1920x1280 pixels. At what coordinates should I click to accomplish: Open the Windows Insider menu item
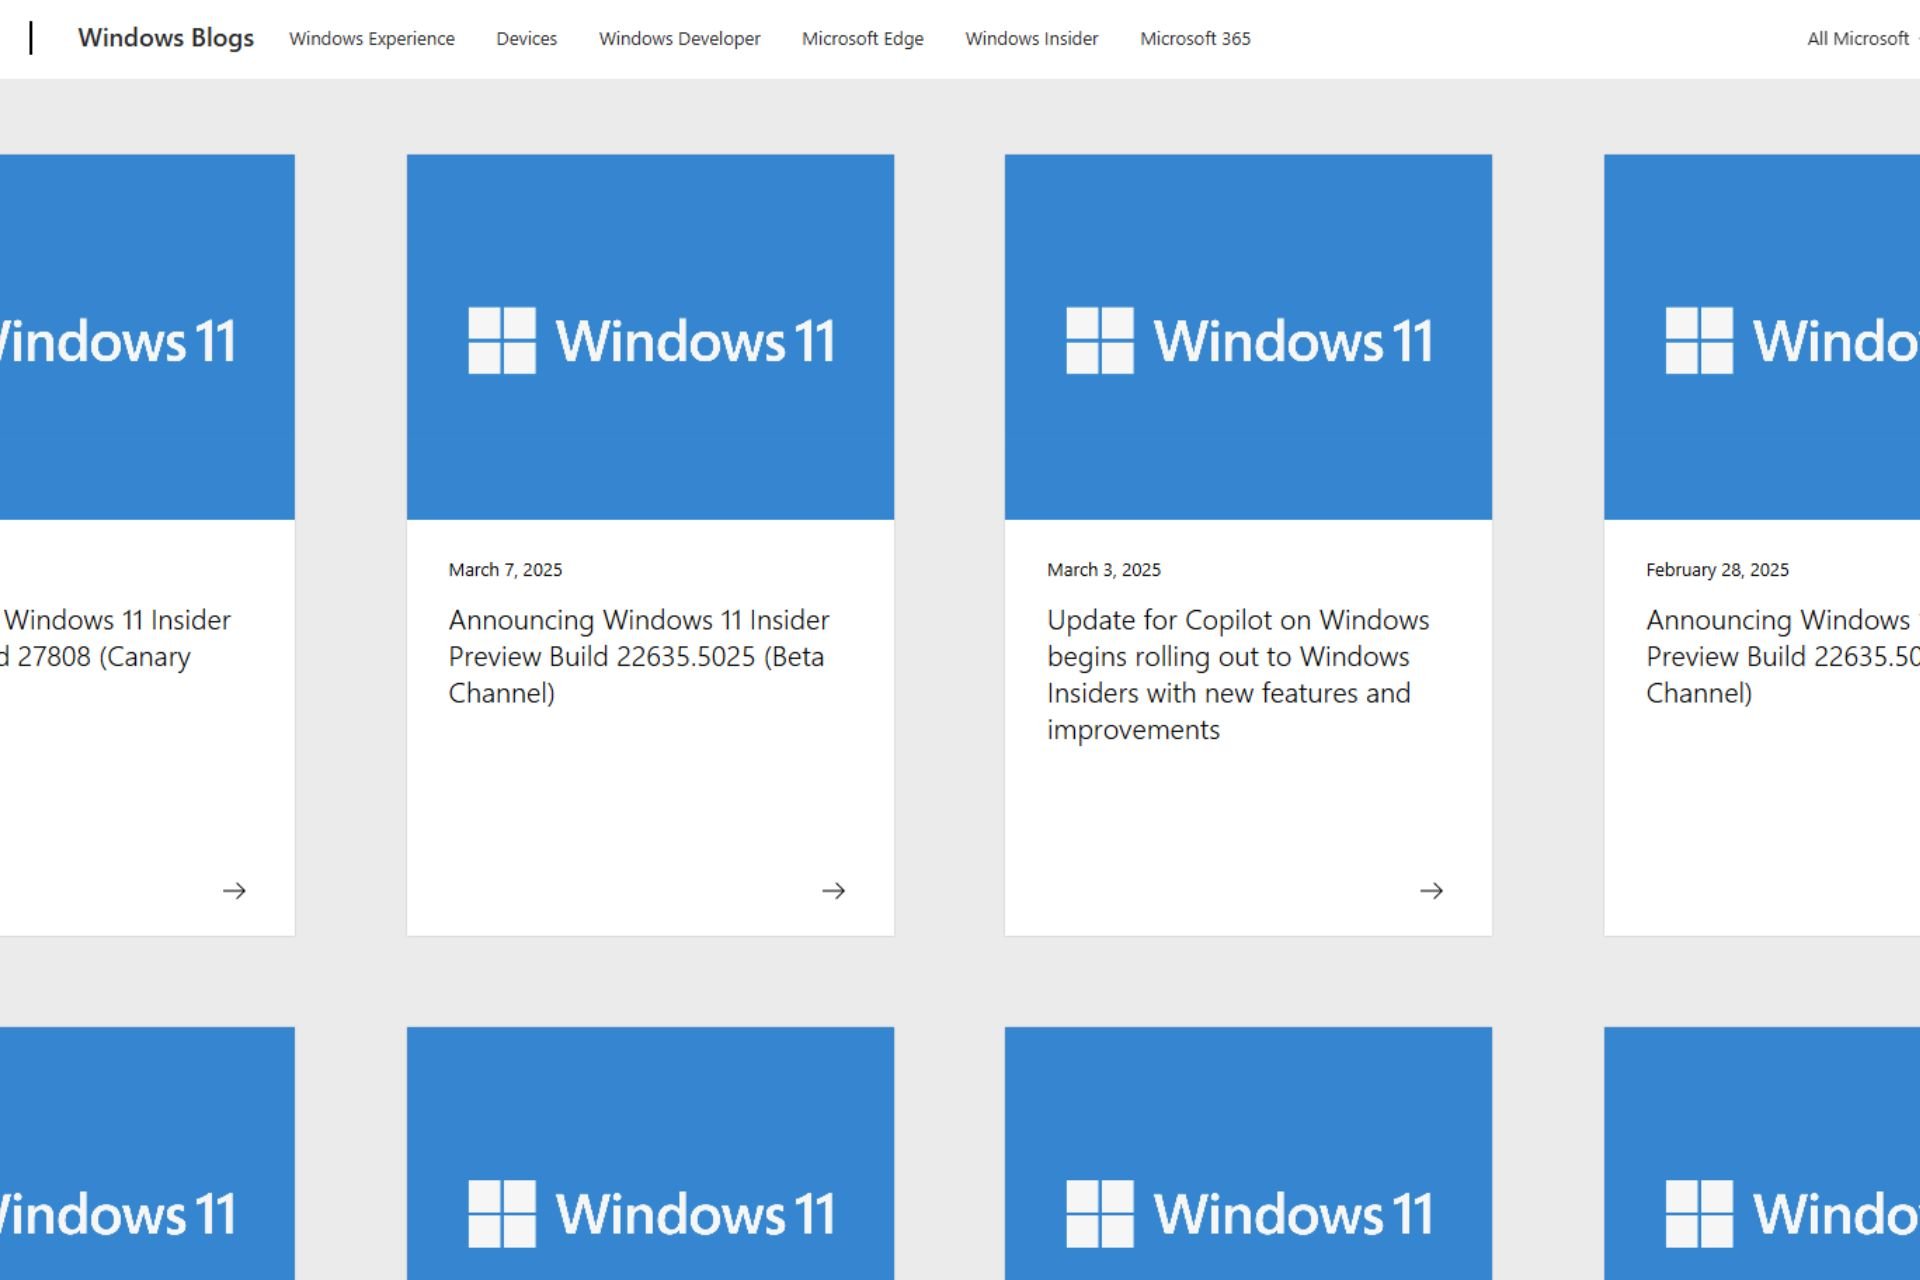(1032, 39)
